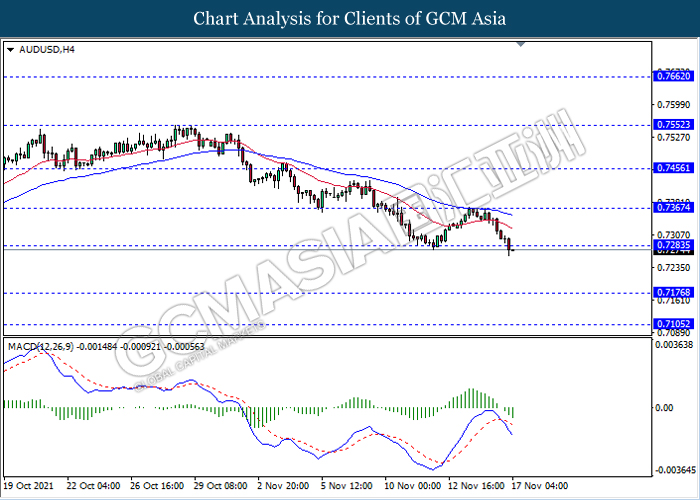Click the latest candlestick on the price chart
Image resolution: width=700 pixels, height=500 pixels.
(x=510, y=246)
